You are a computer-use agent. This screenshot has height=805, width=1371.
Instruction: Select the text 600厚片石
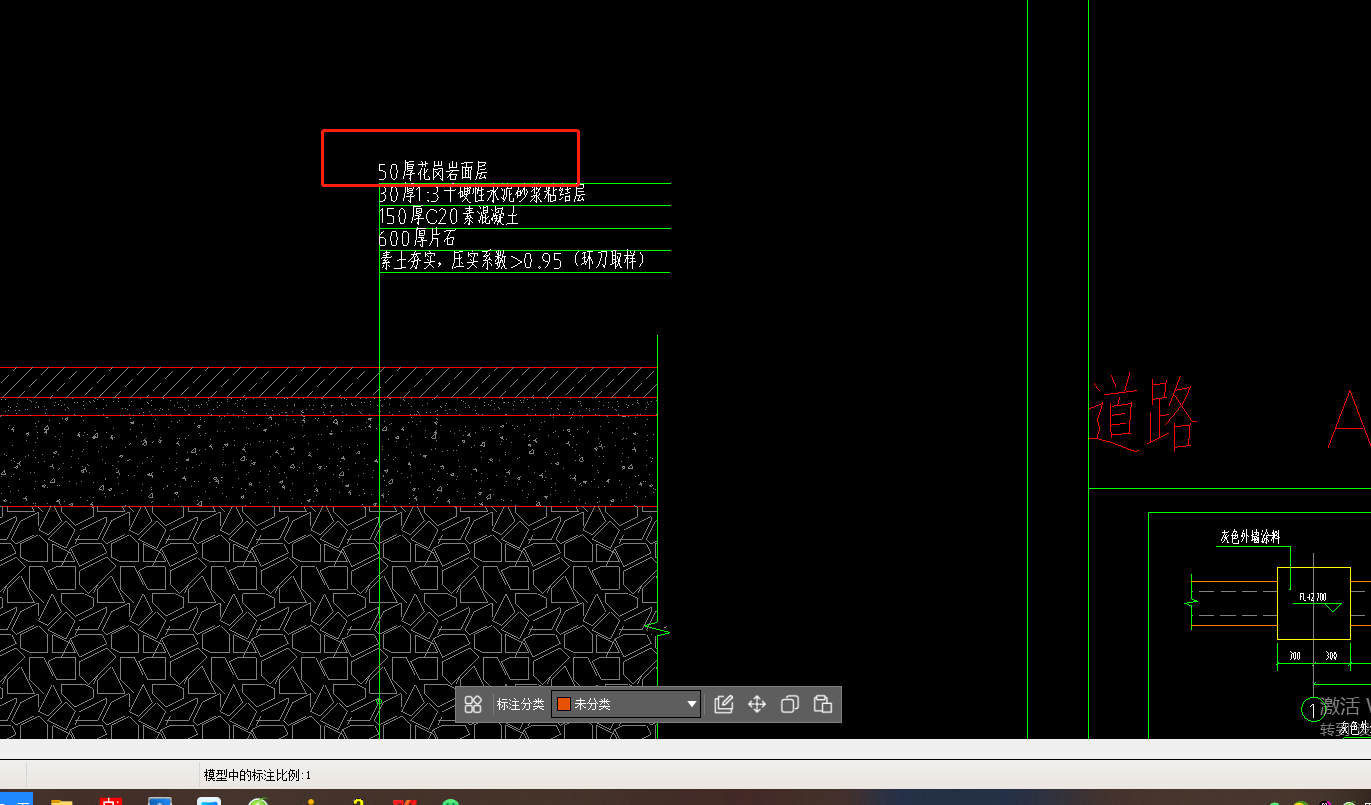click(x=417, y=238)
